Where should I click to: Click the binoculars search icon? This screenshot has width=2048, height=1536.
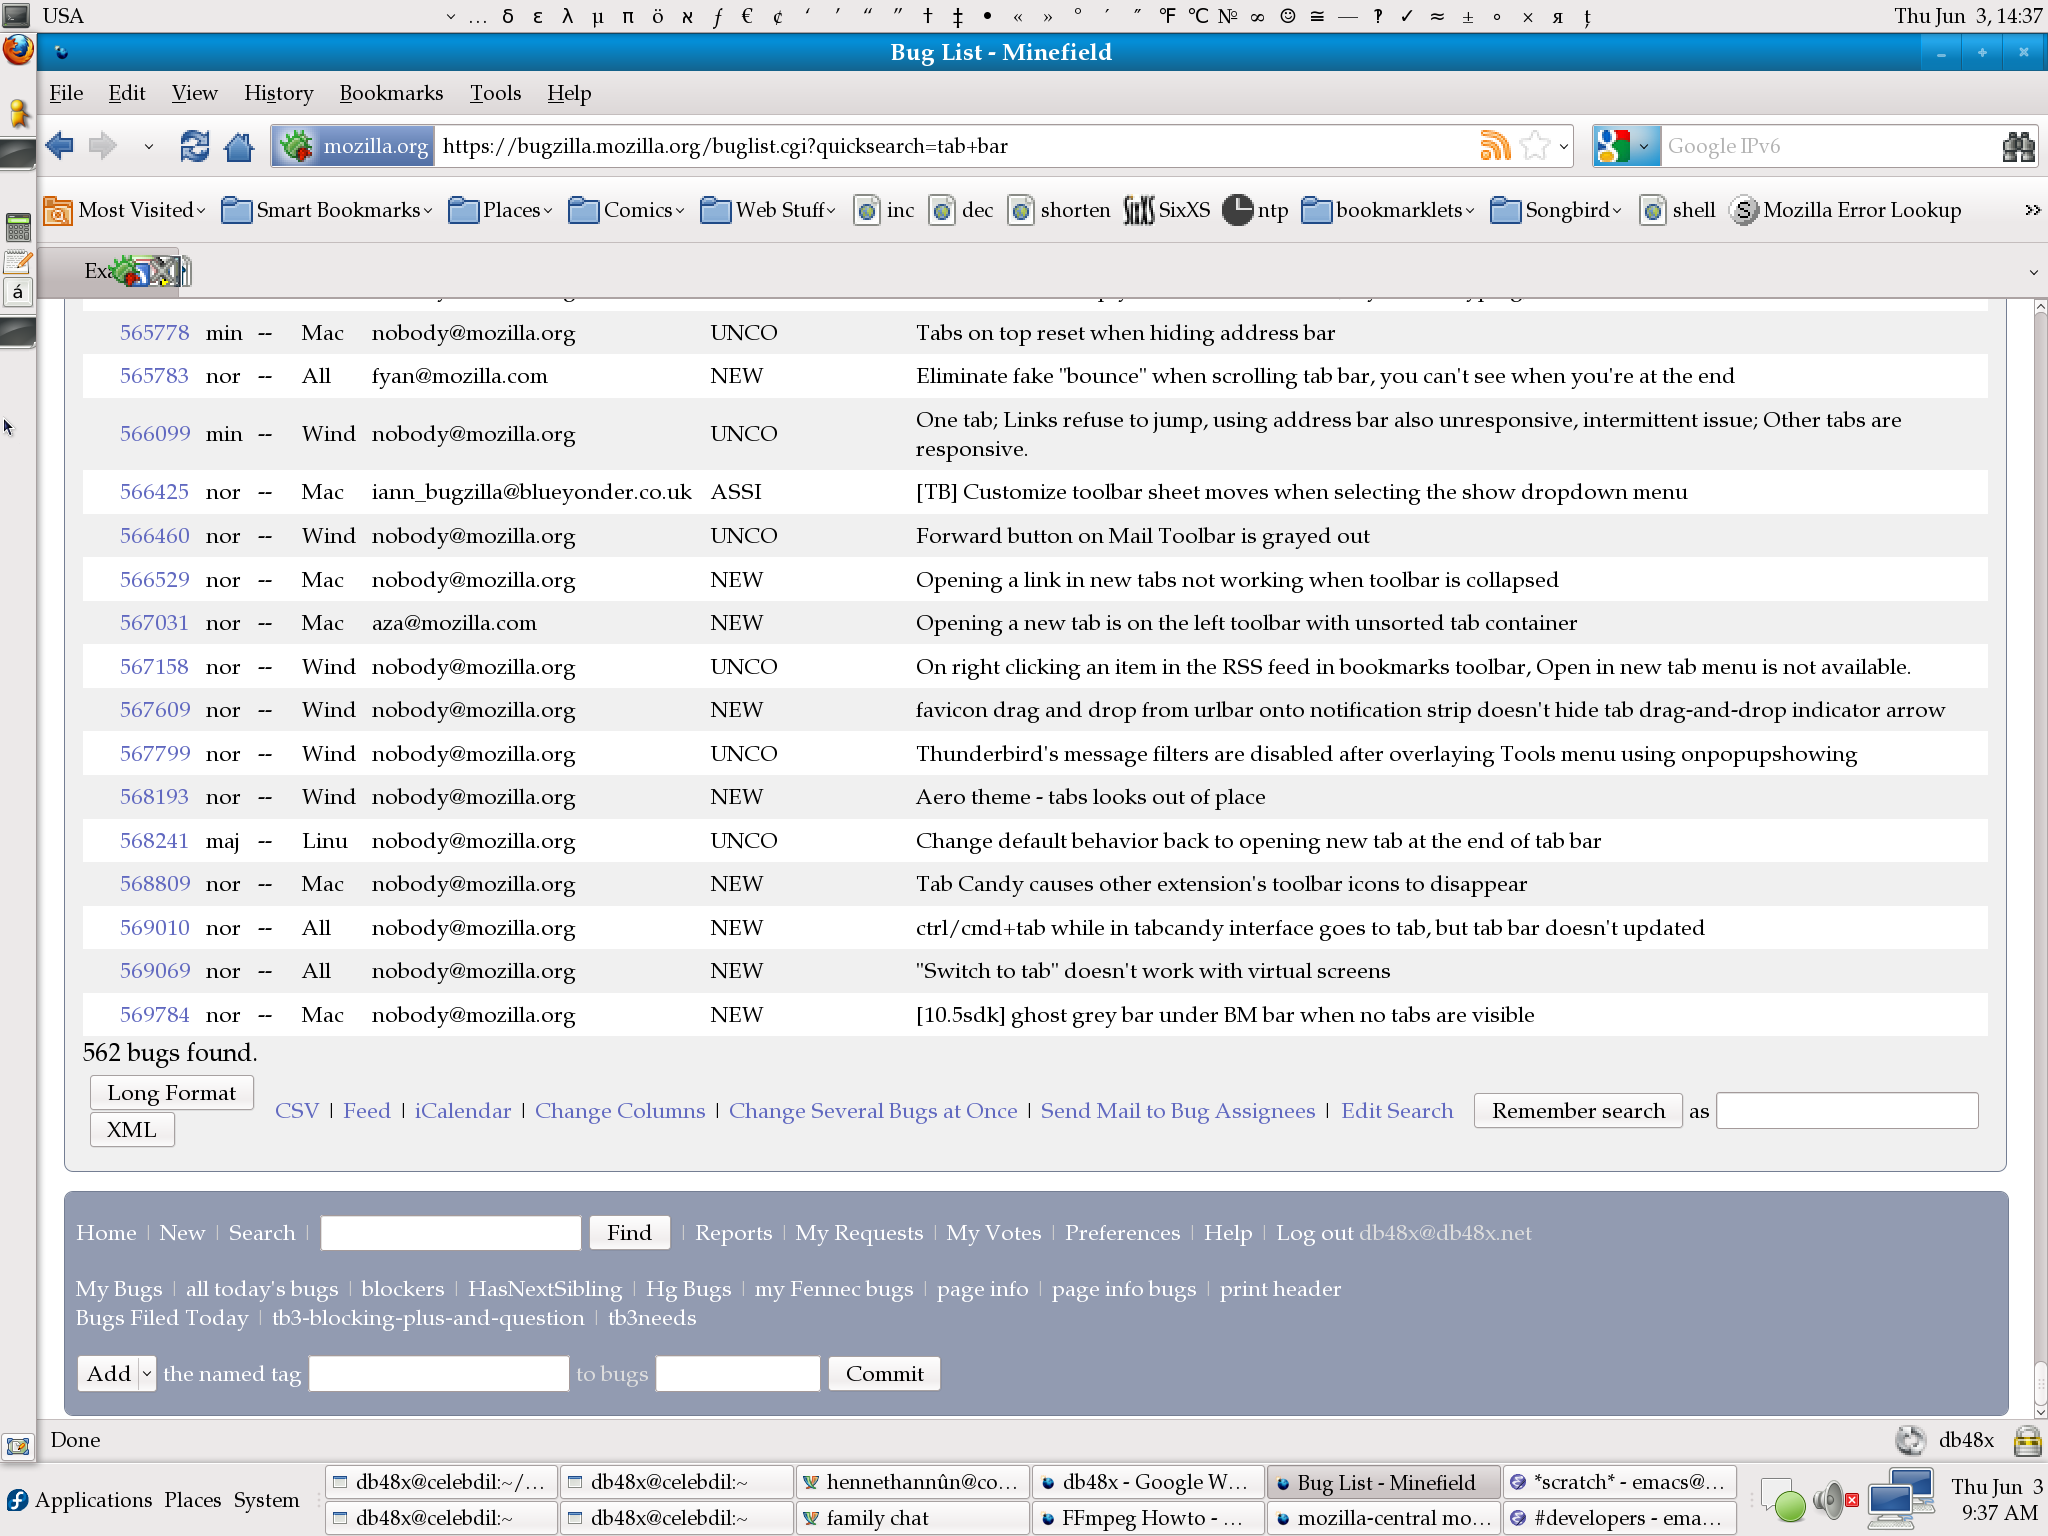tap(2018, 146)
